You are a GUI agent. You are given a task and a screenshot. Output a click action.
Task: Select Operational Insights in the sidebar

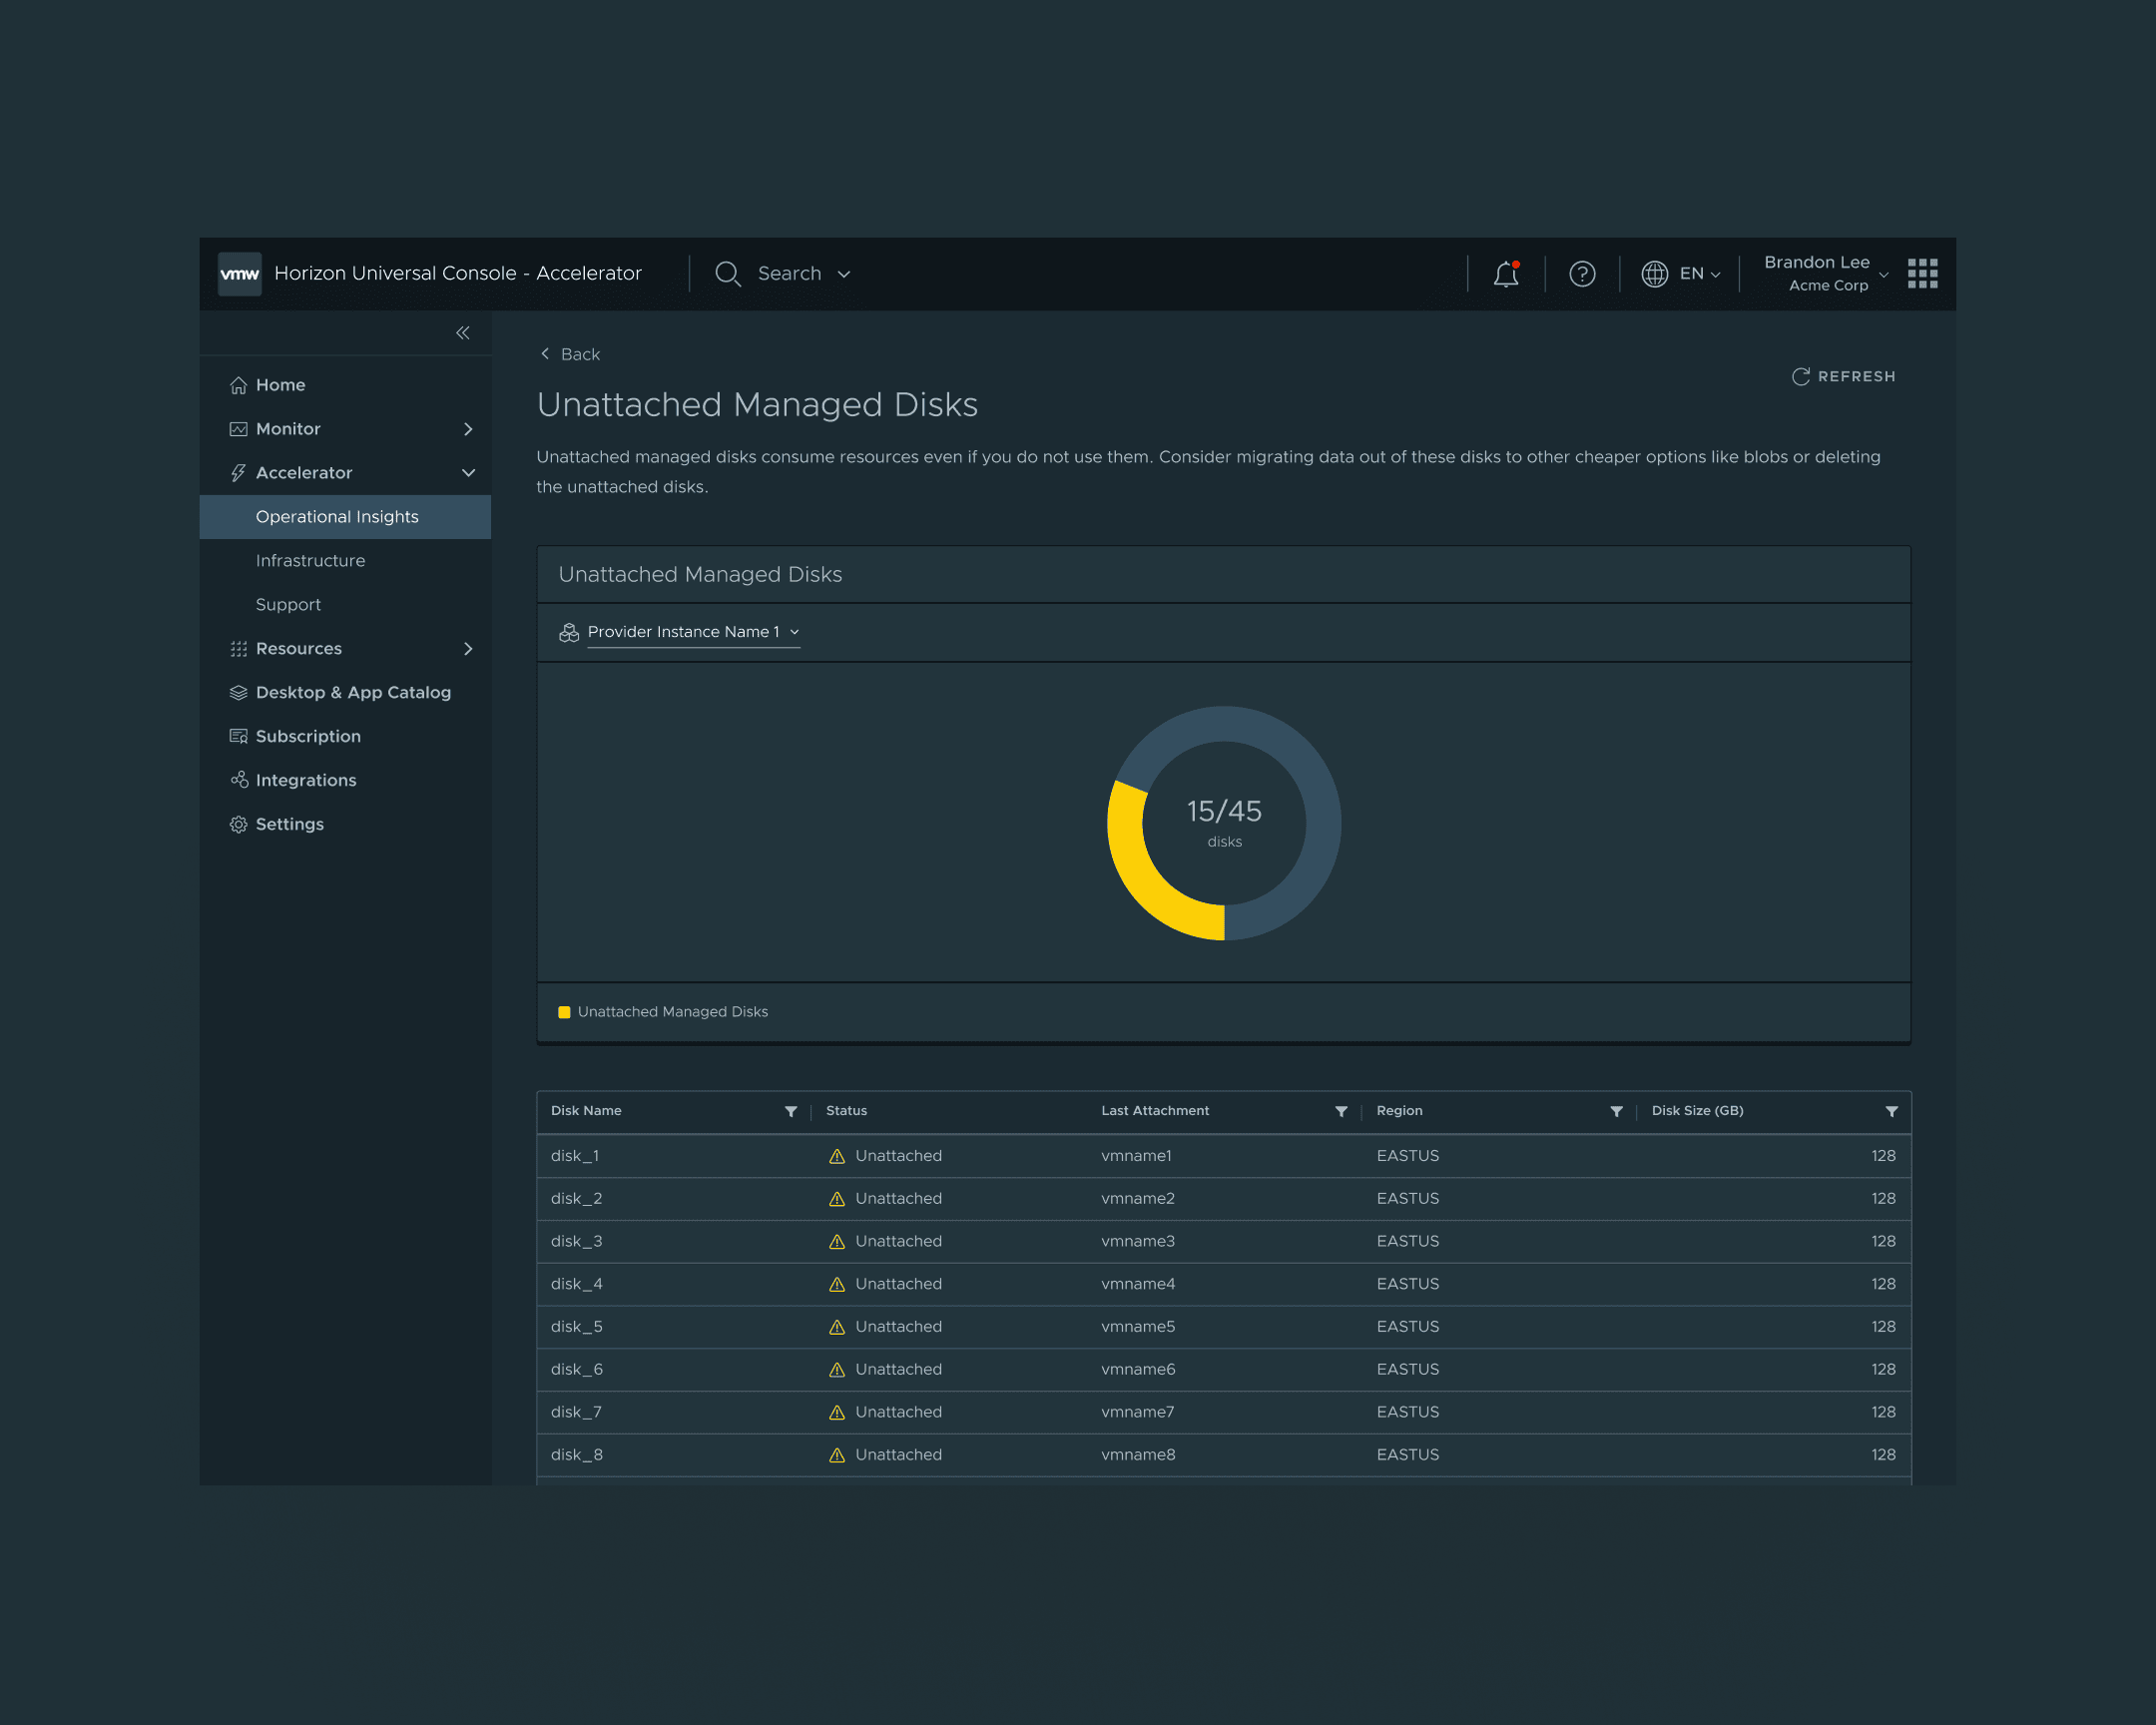tap(337, 516)
